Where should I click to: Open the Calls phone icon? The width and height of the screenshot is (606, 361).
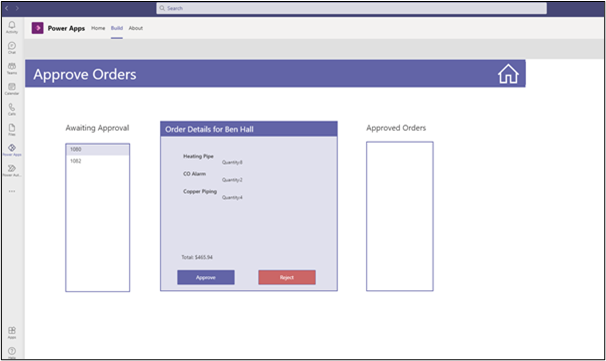point(12,107)
